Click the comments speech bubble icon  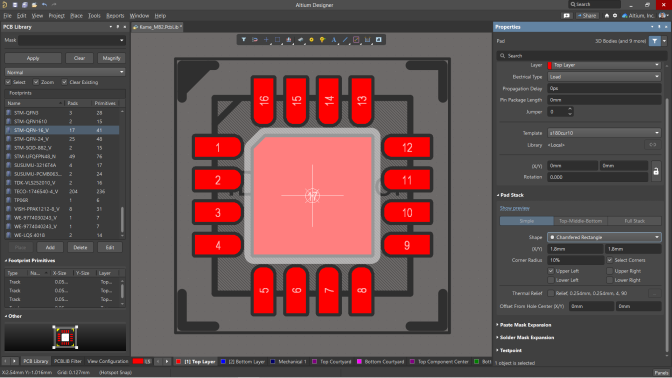click(567, 15)
